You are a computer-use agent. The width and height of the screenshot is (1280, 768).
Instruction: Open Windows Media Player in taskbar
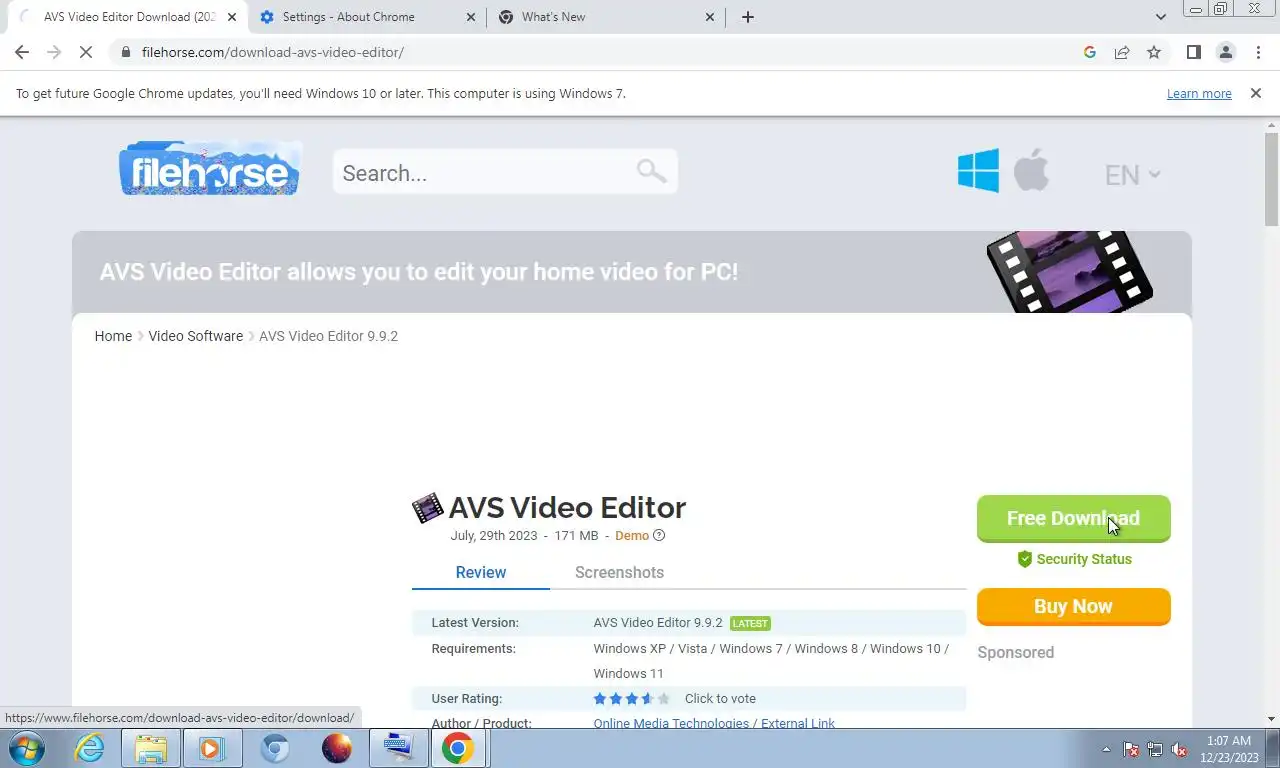point(211,748)
